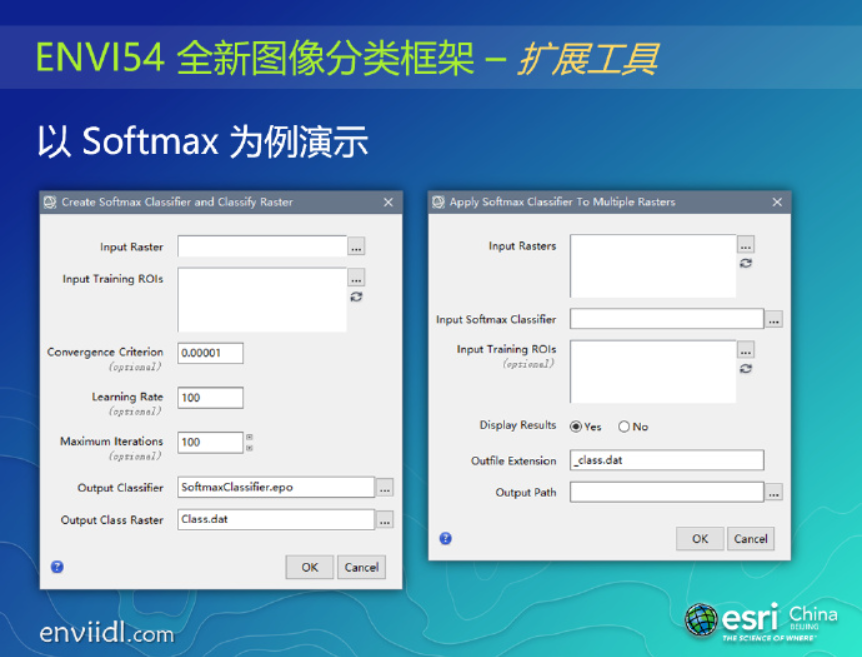Viewport: 862px width, 657px height.
Task: Focus the Input Softmax Classifier field
Action: (667, 319)
